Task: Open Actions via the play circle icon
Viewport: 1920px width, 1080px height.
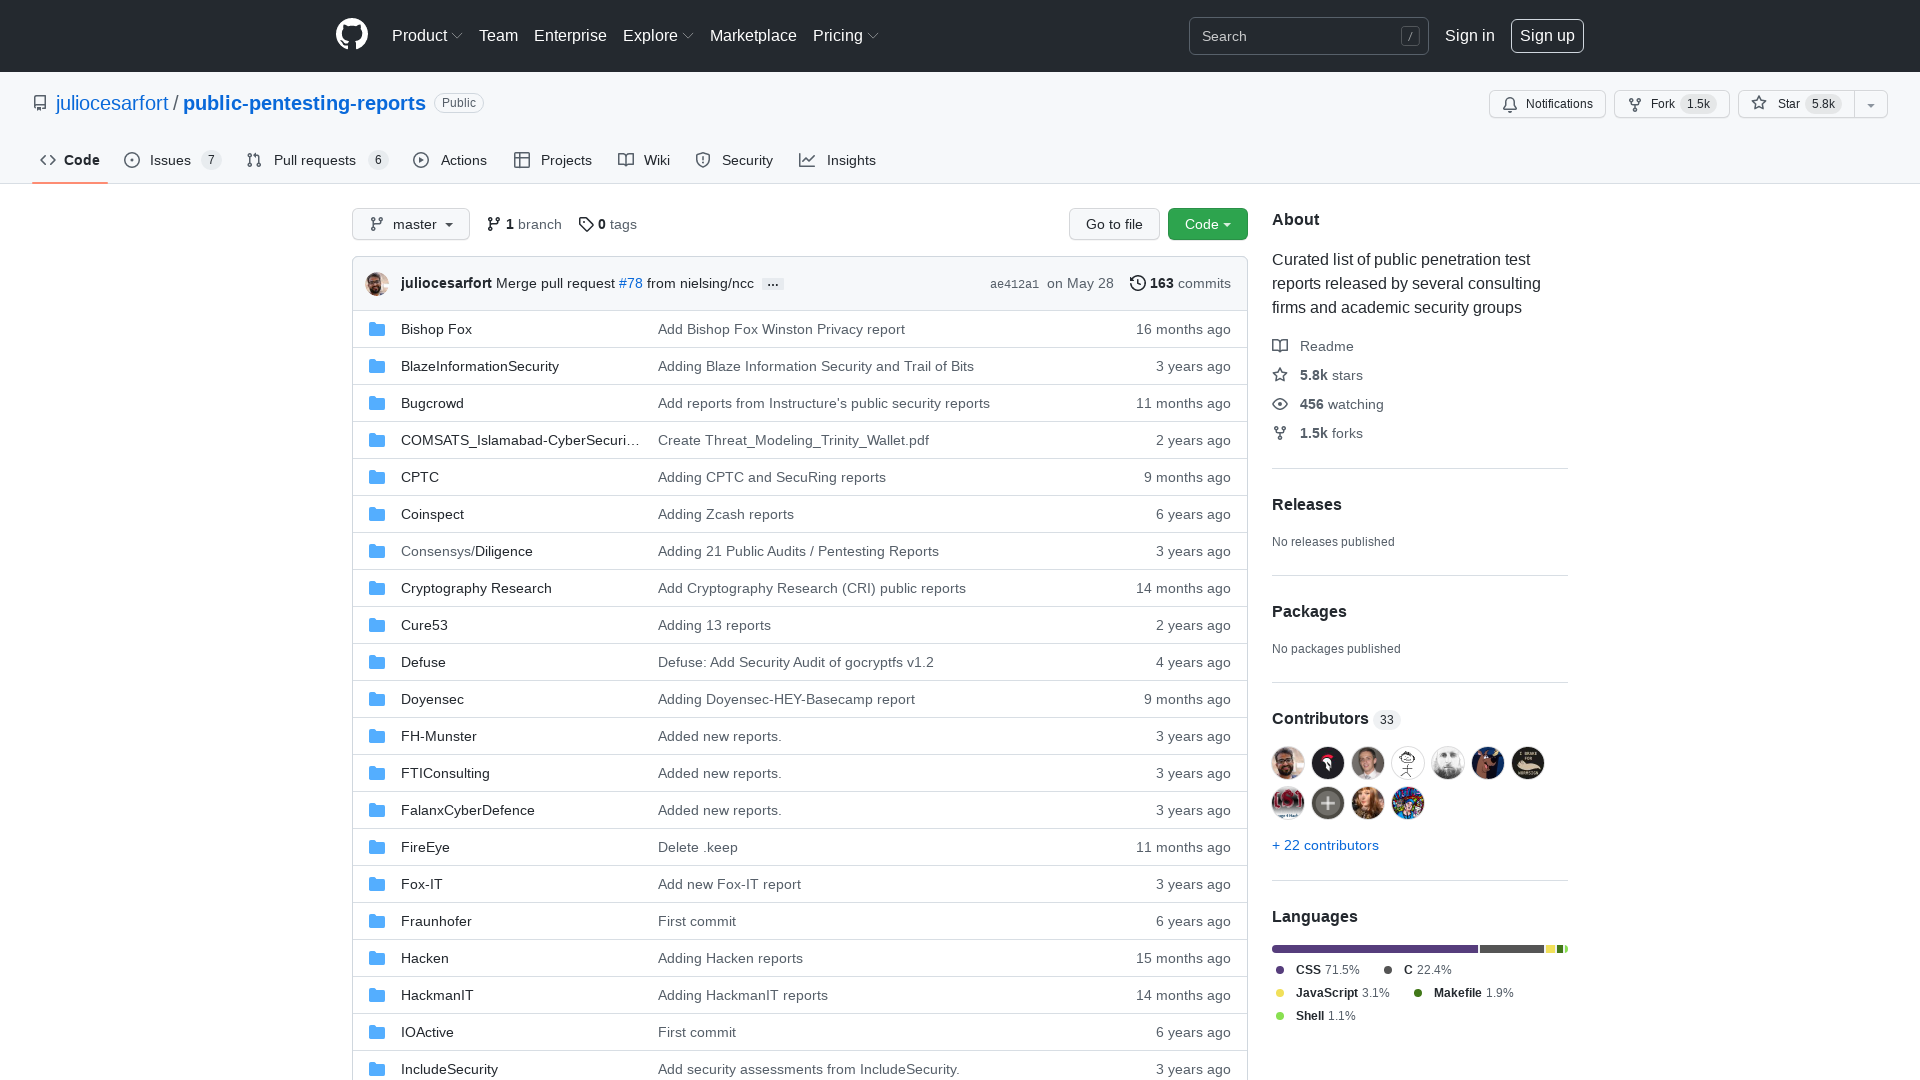Action: (x=421, y=160)
